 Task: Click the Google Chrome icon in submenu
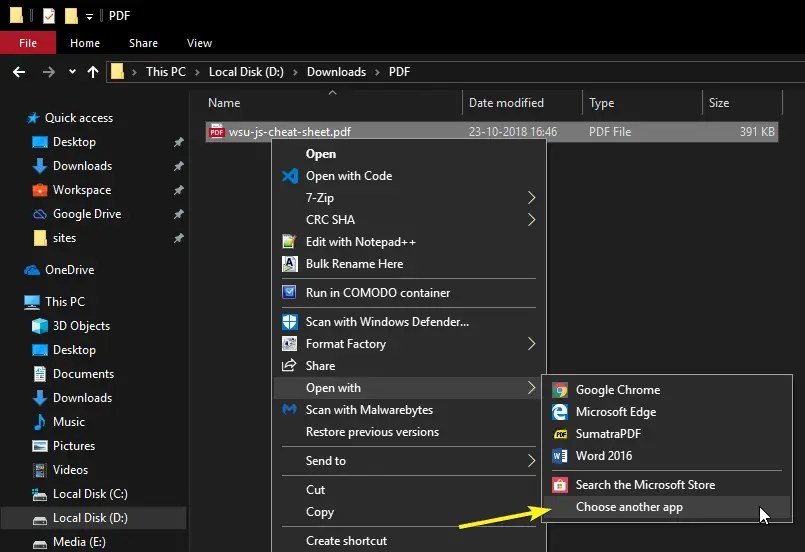coord(560,390)
